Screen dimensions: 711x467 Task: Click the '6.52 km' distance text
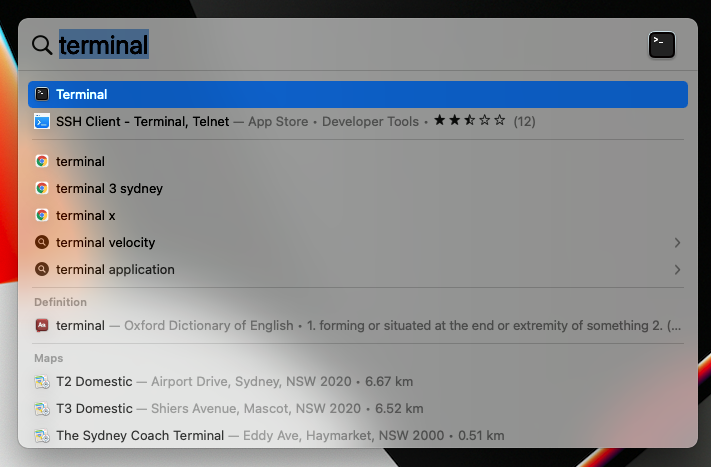coord(399,409)
